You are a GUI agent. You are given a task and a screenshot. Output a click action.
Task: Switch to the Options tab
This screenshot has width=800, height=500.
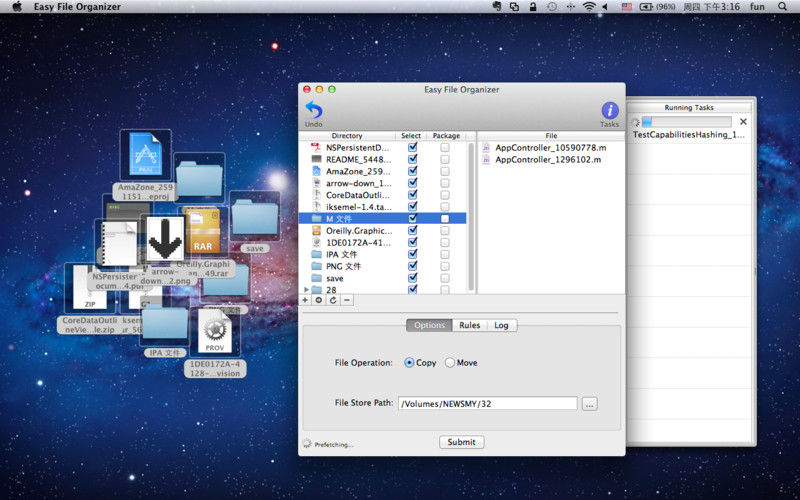pyautogui.click(x=429, y=325)
